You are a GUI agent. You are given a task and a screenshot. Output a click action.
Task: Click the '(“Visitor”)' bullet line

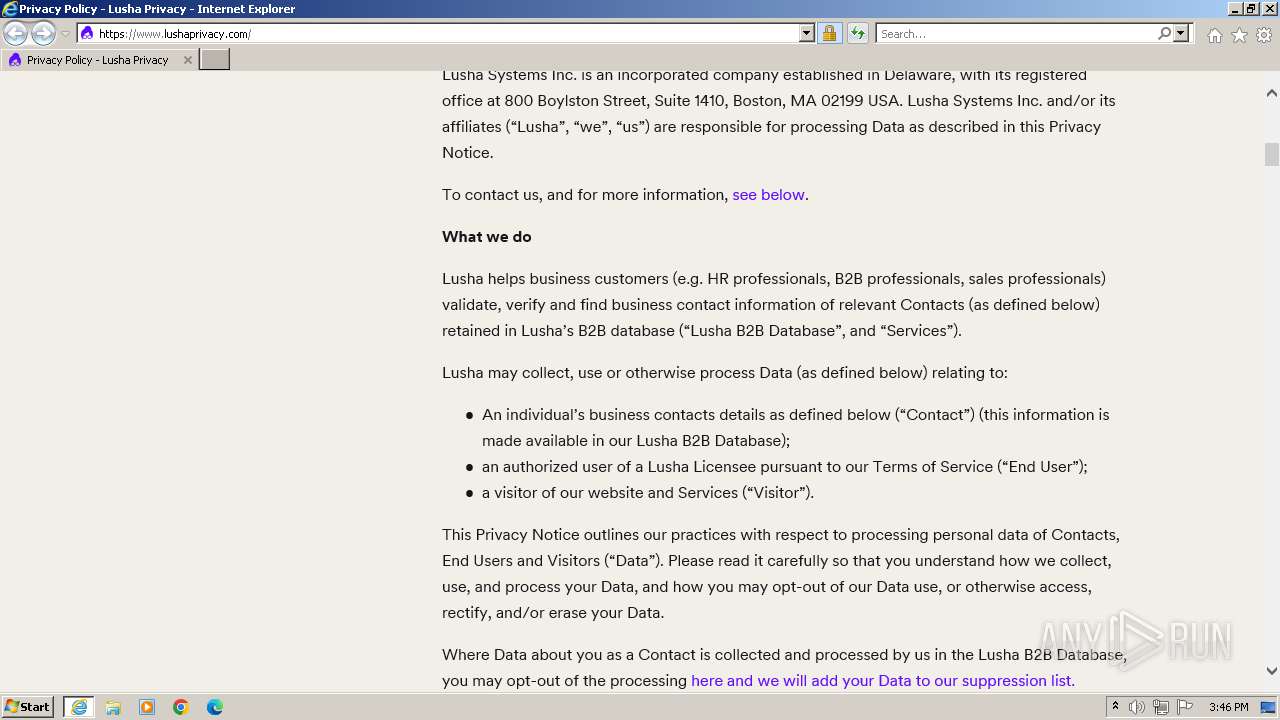[x=648, y=493]
